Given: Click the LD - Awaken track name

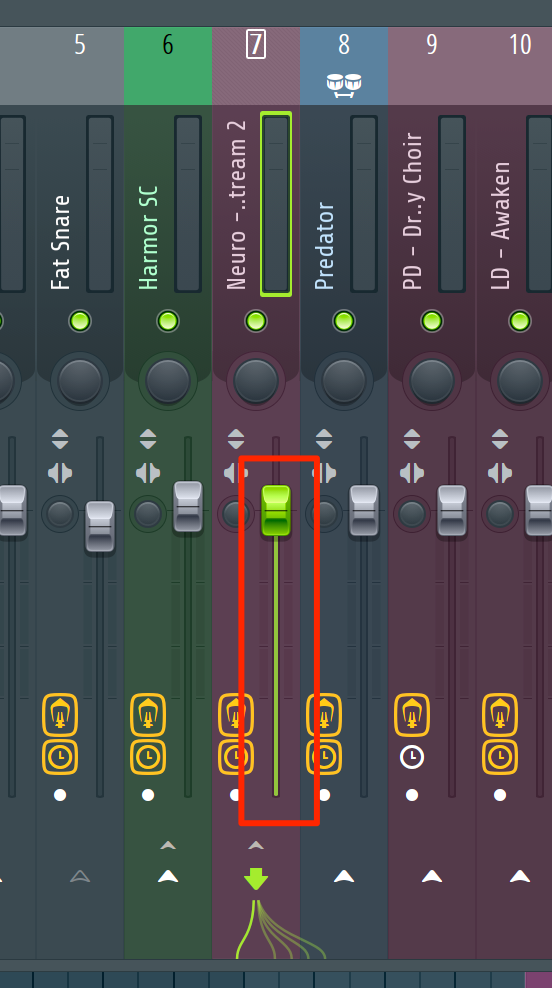Looking at the screenshot, I should (x=500, y=226).
